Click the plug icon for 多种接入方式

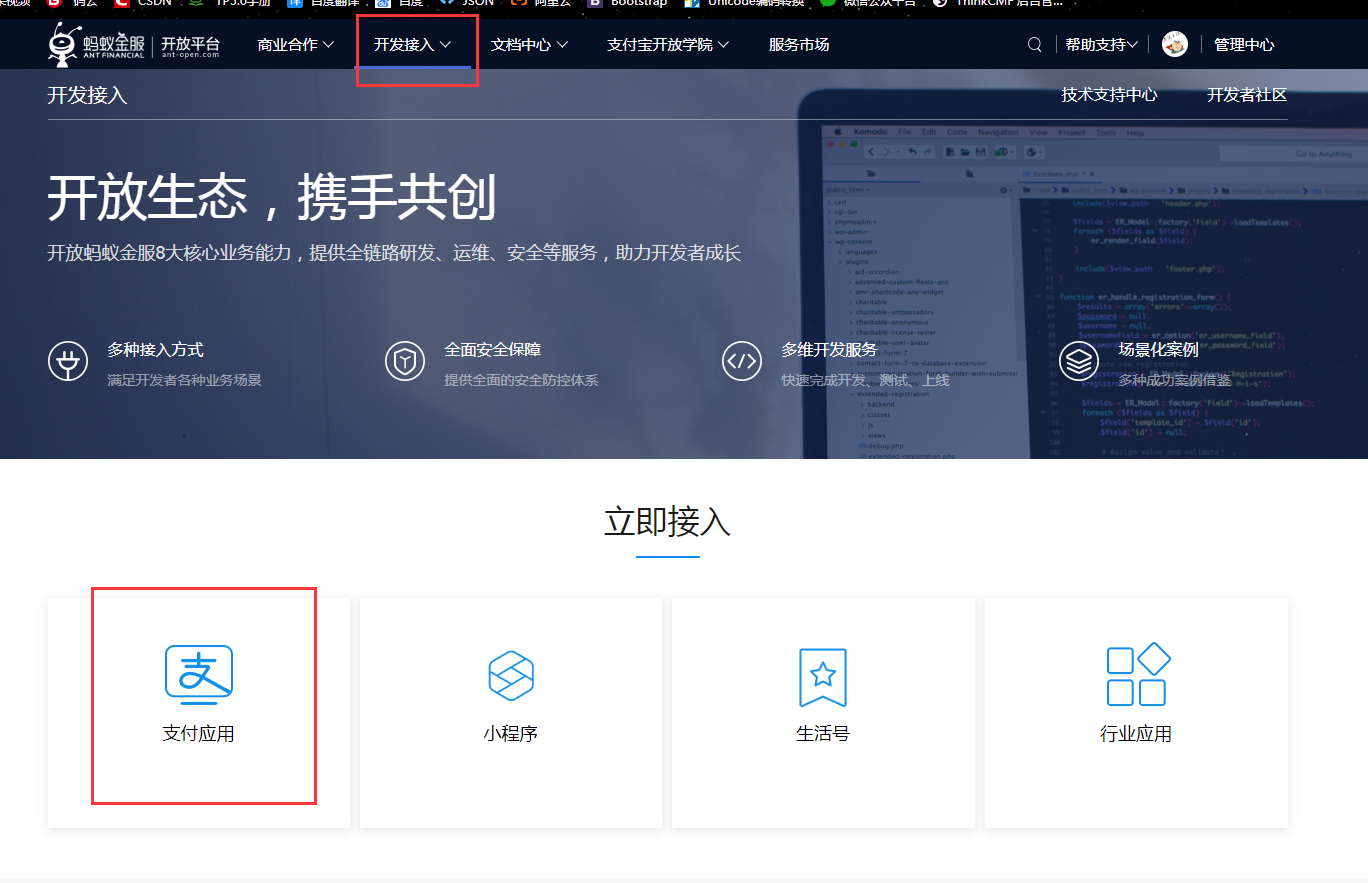click(x=68, y=361)
